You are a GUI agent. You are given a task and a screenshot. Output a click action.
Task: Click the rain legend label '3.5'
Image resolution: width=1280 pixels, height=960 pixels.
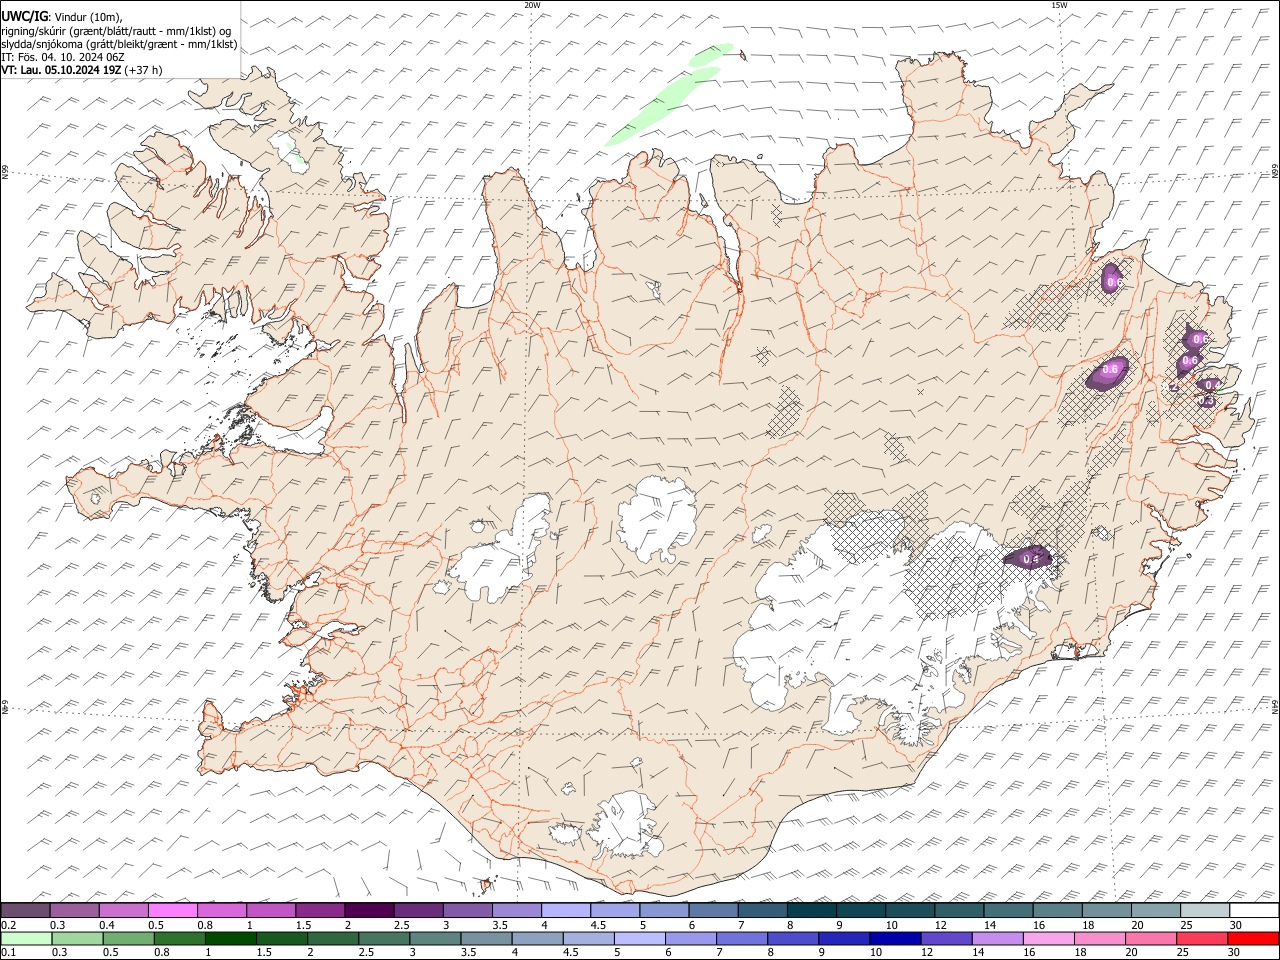467,952
